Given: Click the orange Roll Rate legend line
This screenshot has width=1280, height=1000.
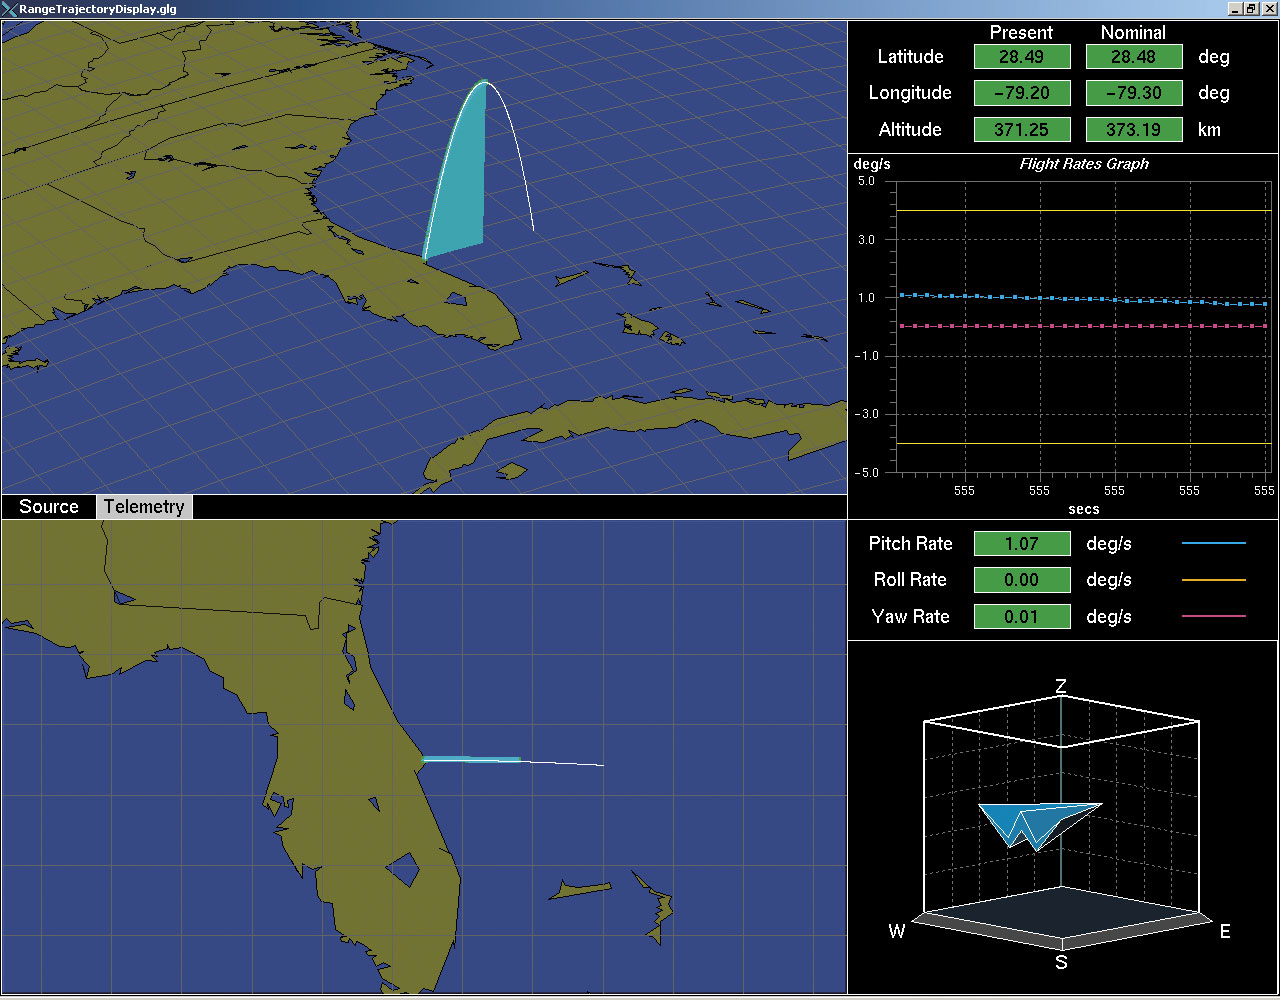Looking at the screenshot, I should point(1214,580).
